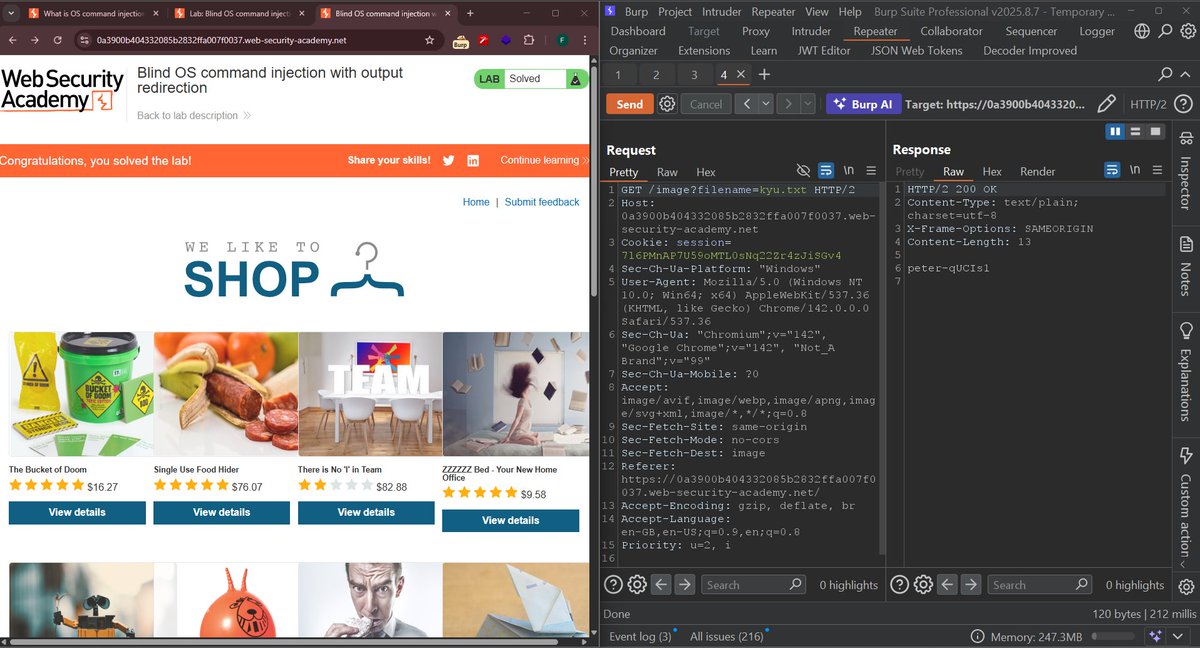Switch Request view to Raw tab
This screenshot has height=648, width=1200.
pos(667,172)
